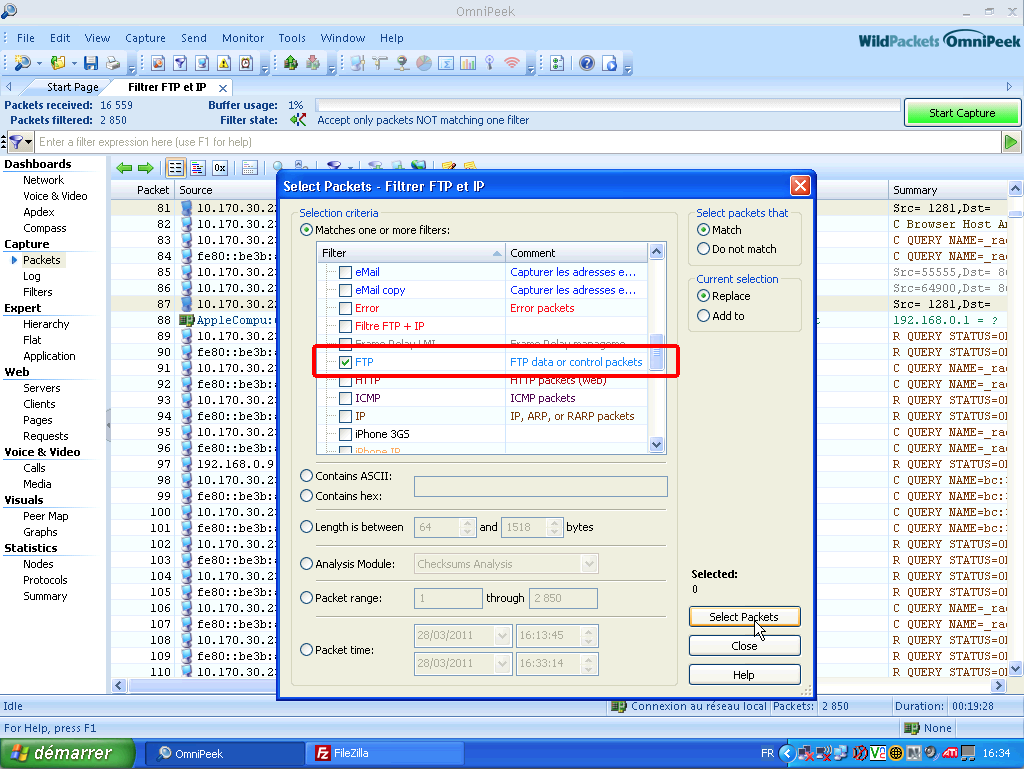This screenshot has width=1024, height=769.
Task: Click the Help button in the dialog
Action: point(744,674)
